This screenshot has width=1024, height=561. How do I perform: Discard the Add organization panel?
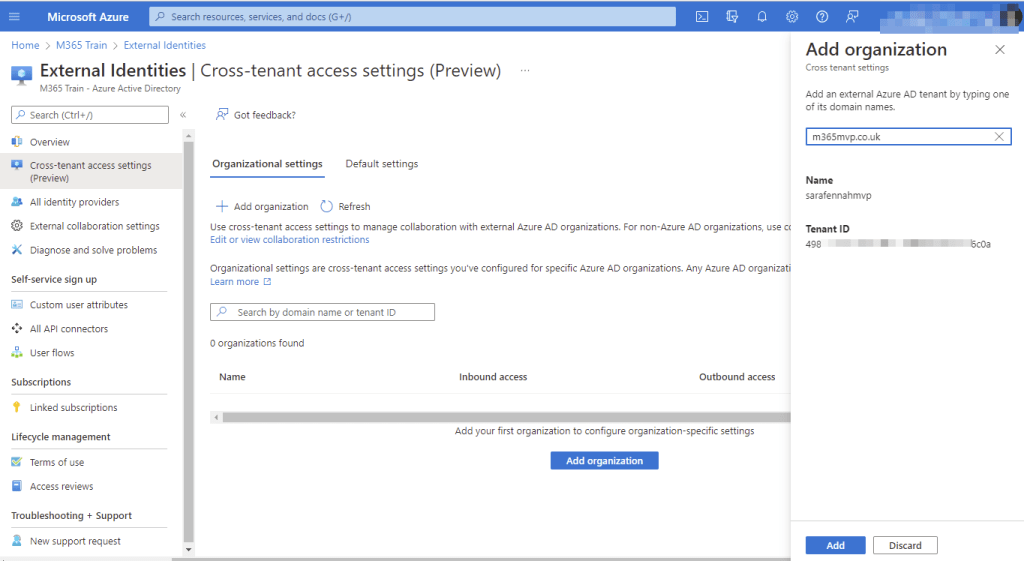[904, 545]
